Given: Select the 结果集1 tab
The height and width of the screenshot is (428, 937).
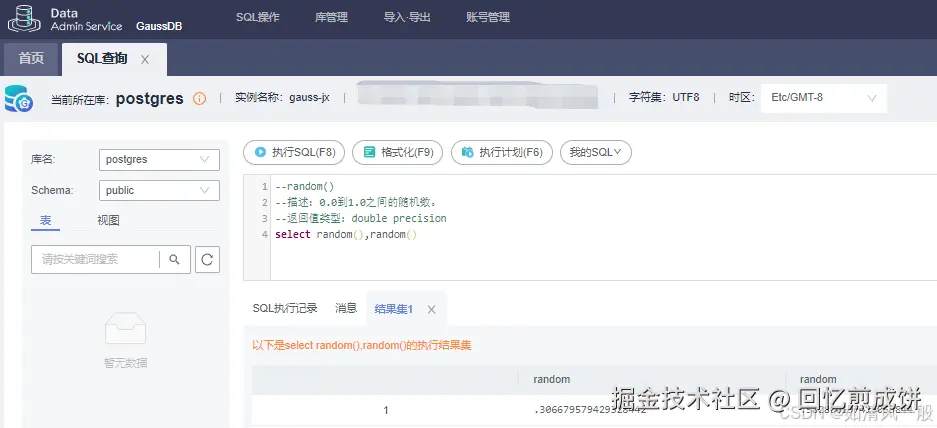Looking at the screenshot, I should pyautogui.click(x=394, y=309).
